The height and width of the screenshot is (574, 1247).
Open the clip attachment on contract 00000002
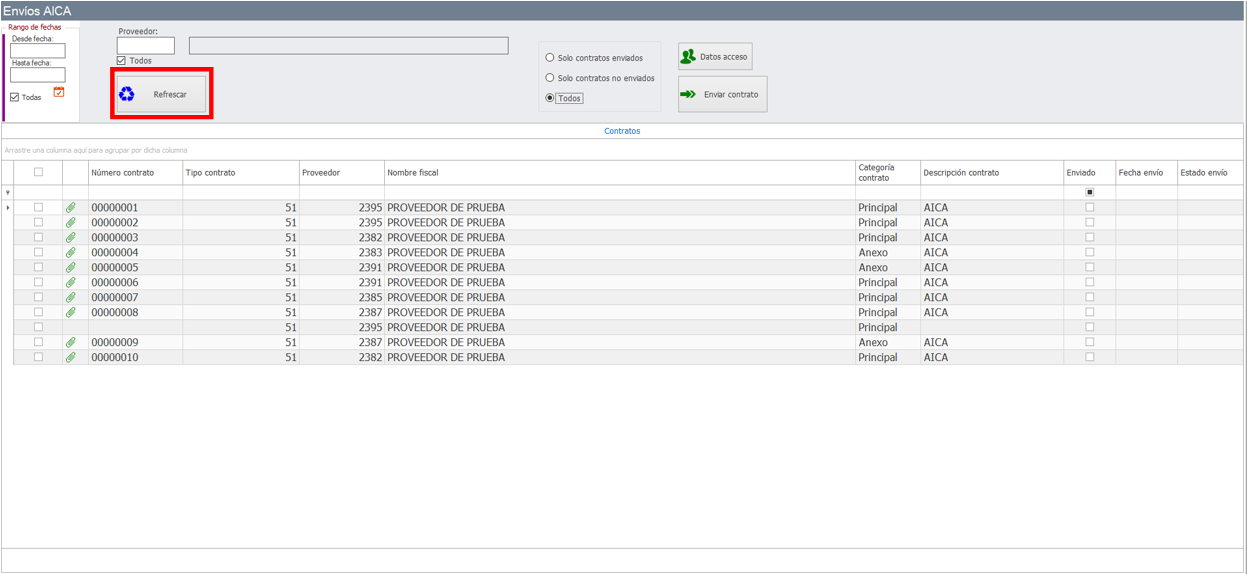tap(71, 223)
